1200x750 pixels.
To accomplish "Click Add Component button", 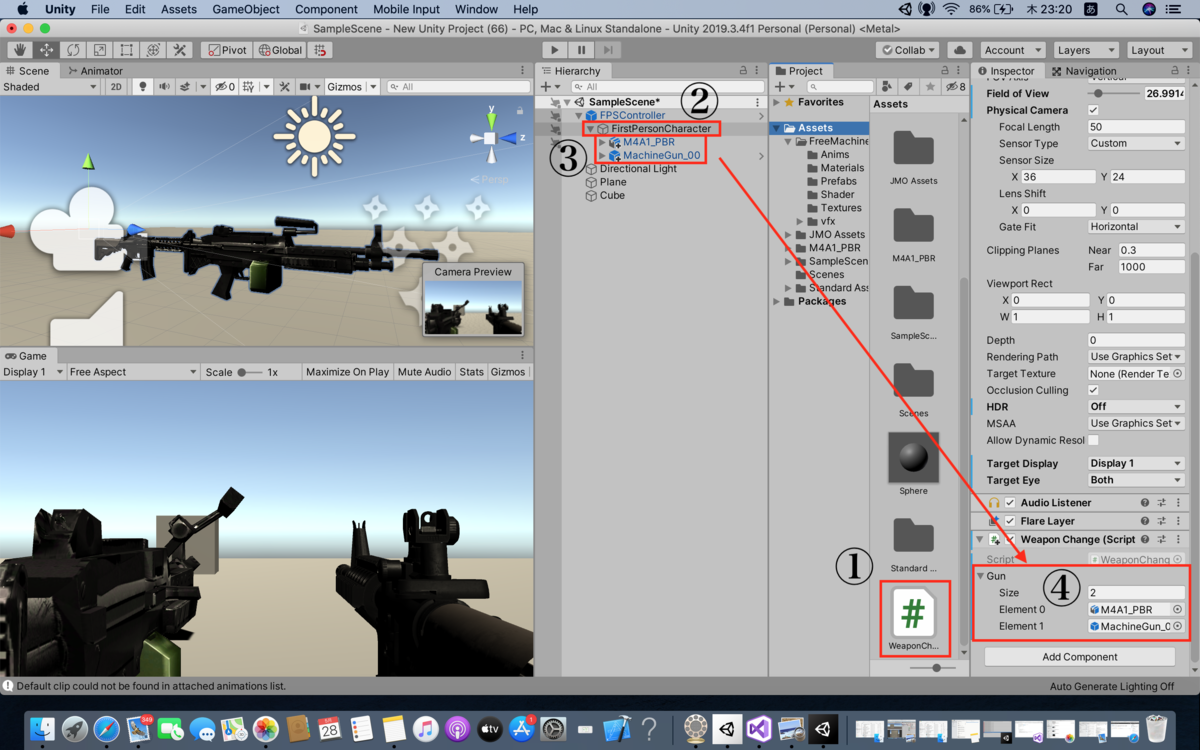I will [x=1079, y=657].
